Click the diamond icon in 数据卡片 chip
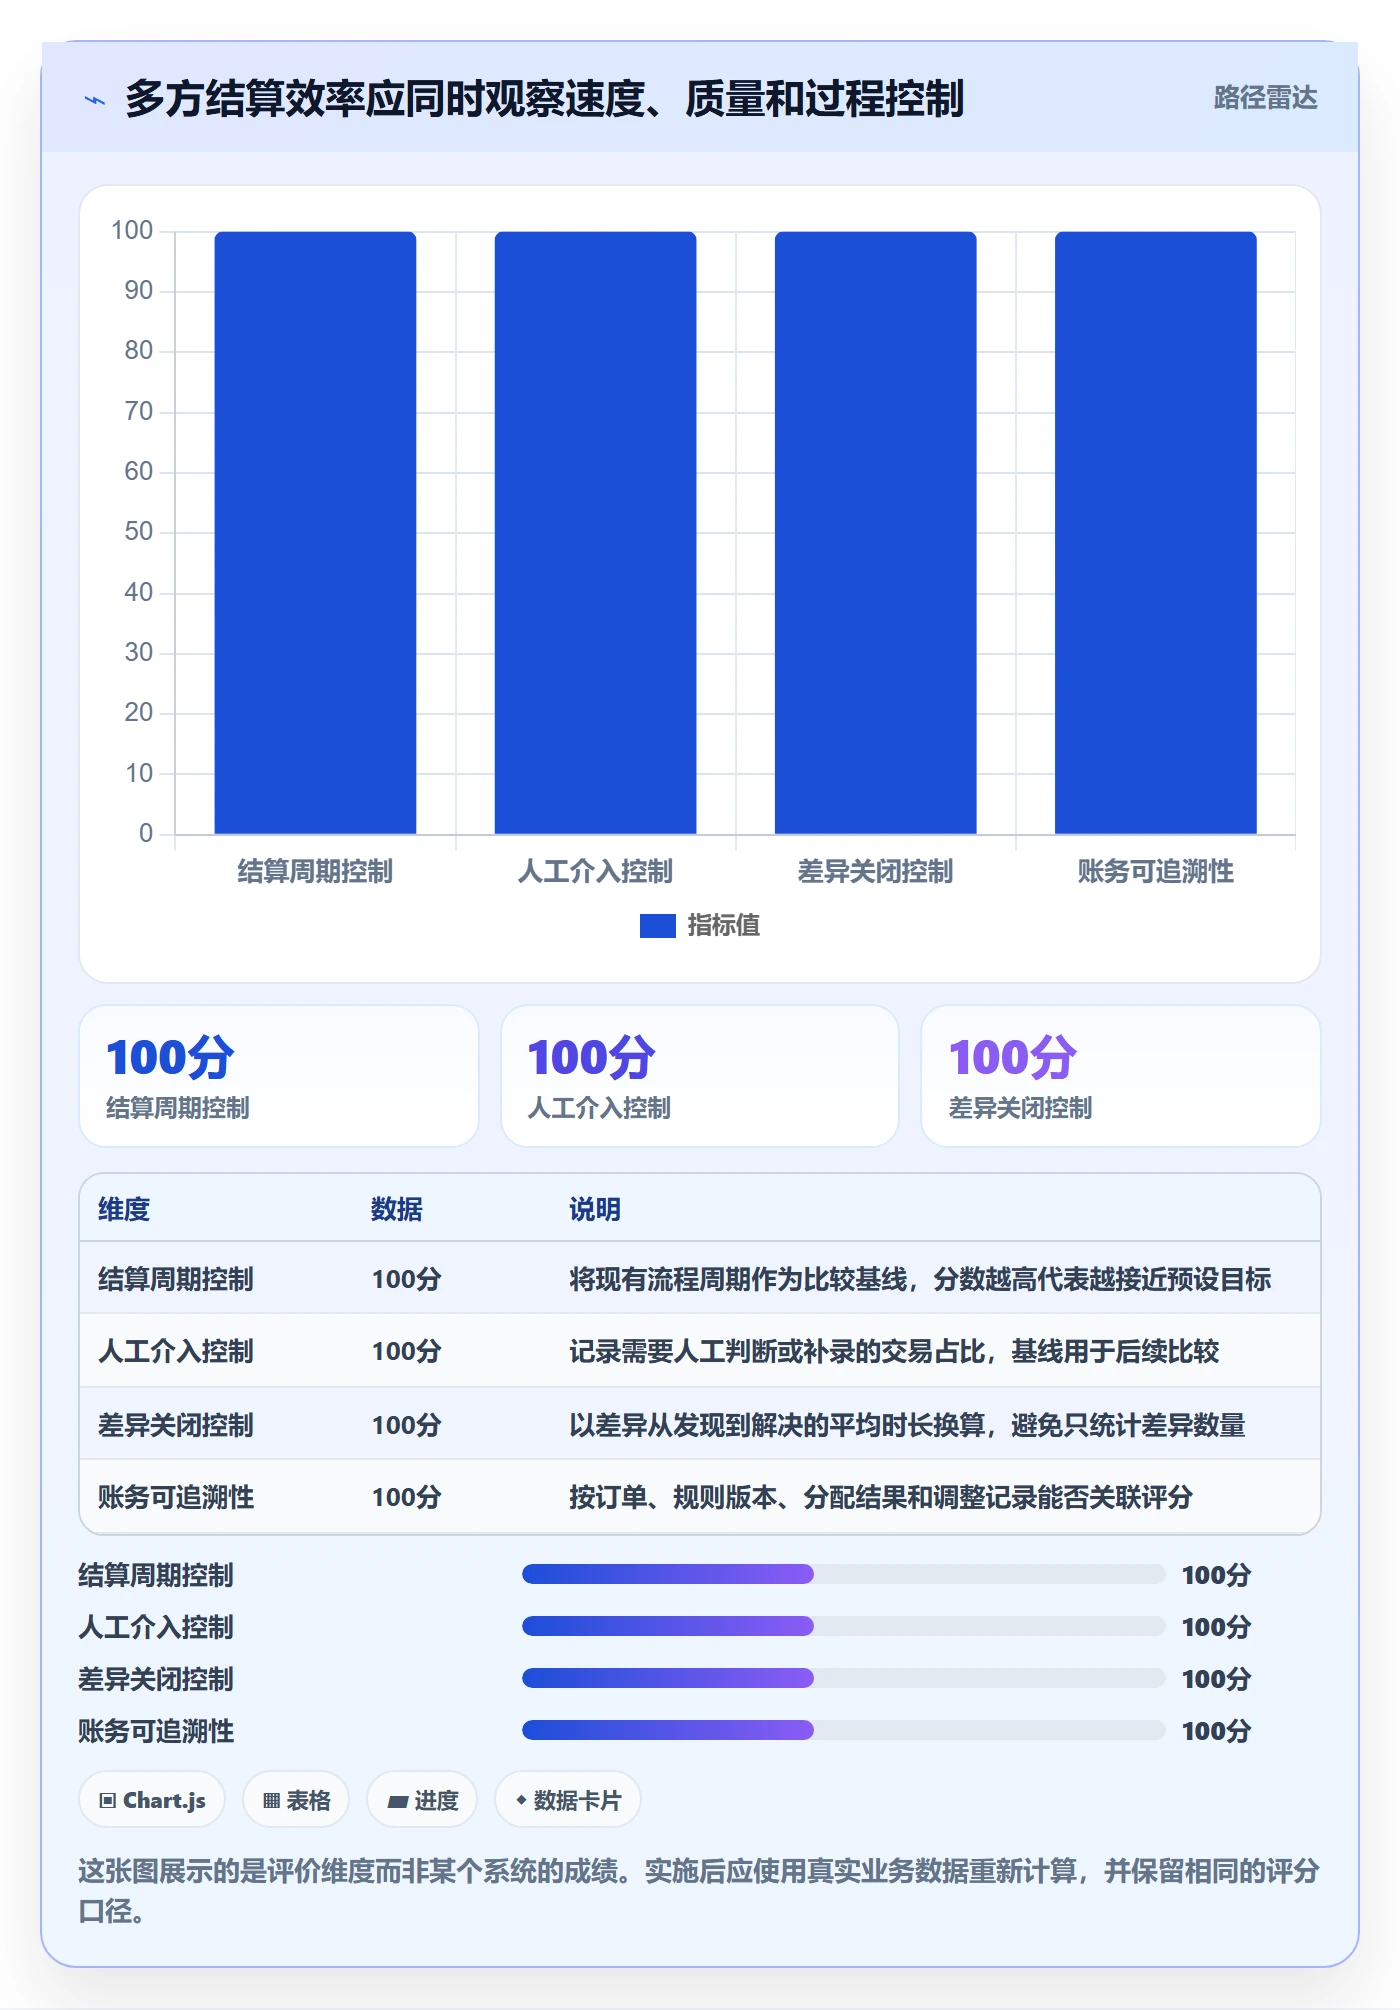The image size is (1400, 2010). click(x=521, y=1800)
